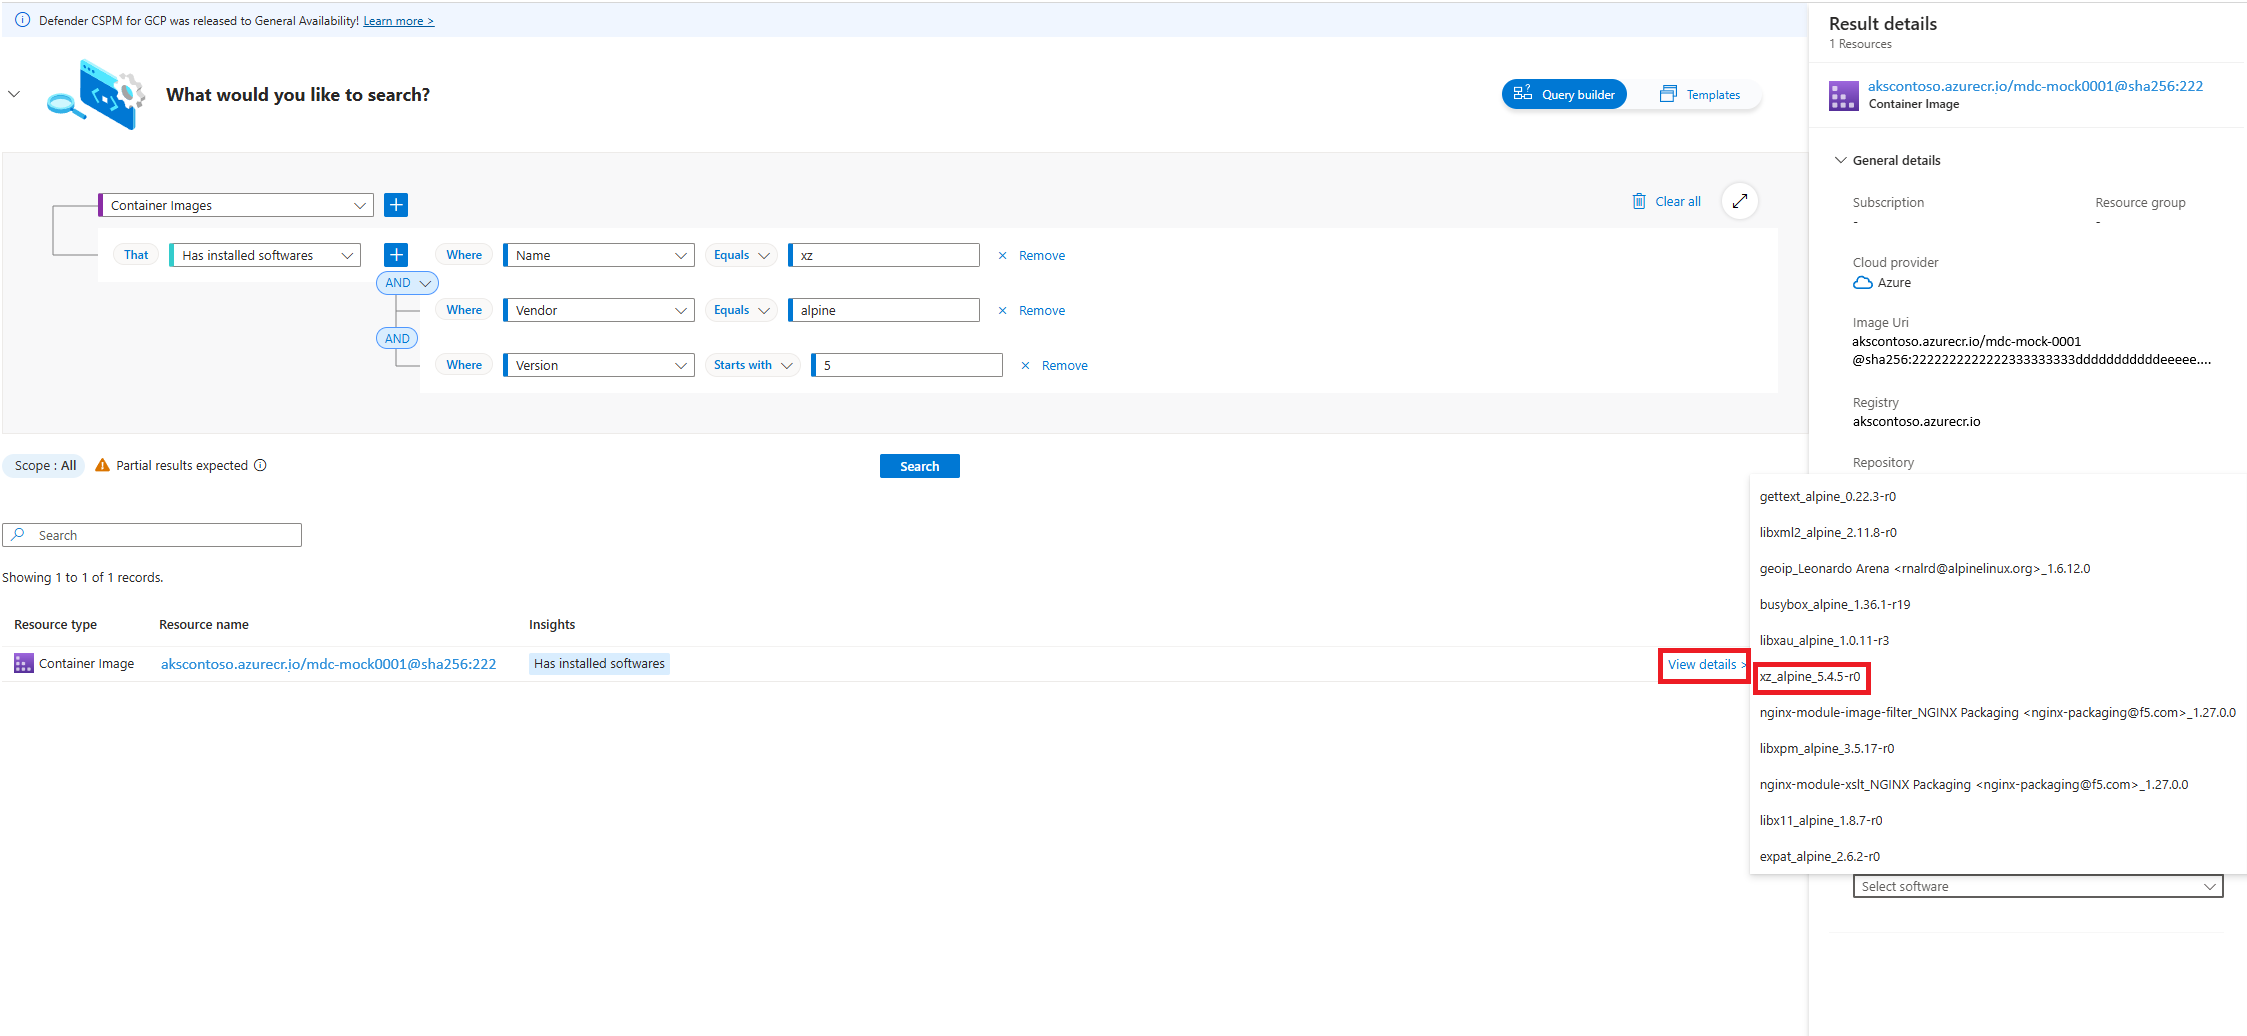Open the Select software dropdown
This screenshot has width=2247, height=1036.
pos(2036,885)
